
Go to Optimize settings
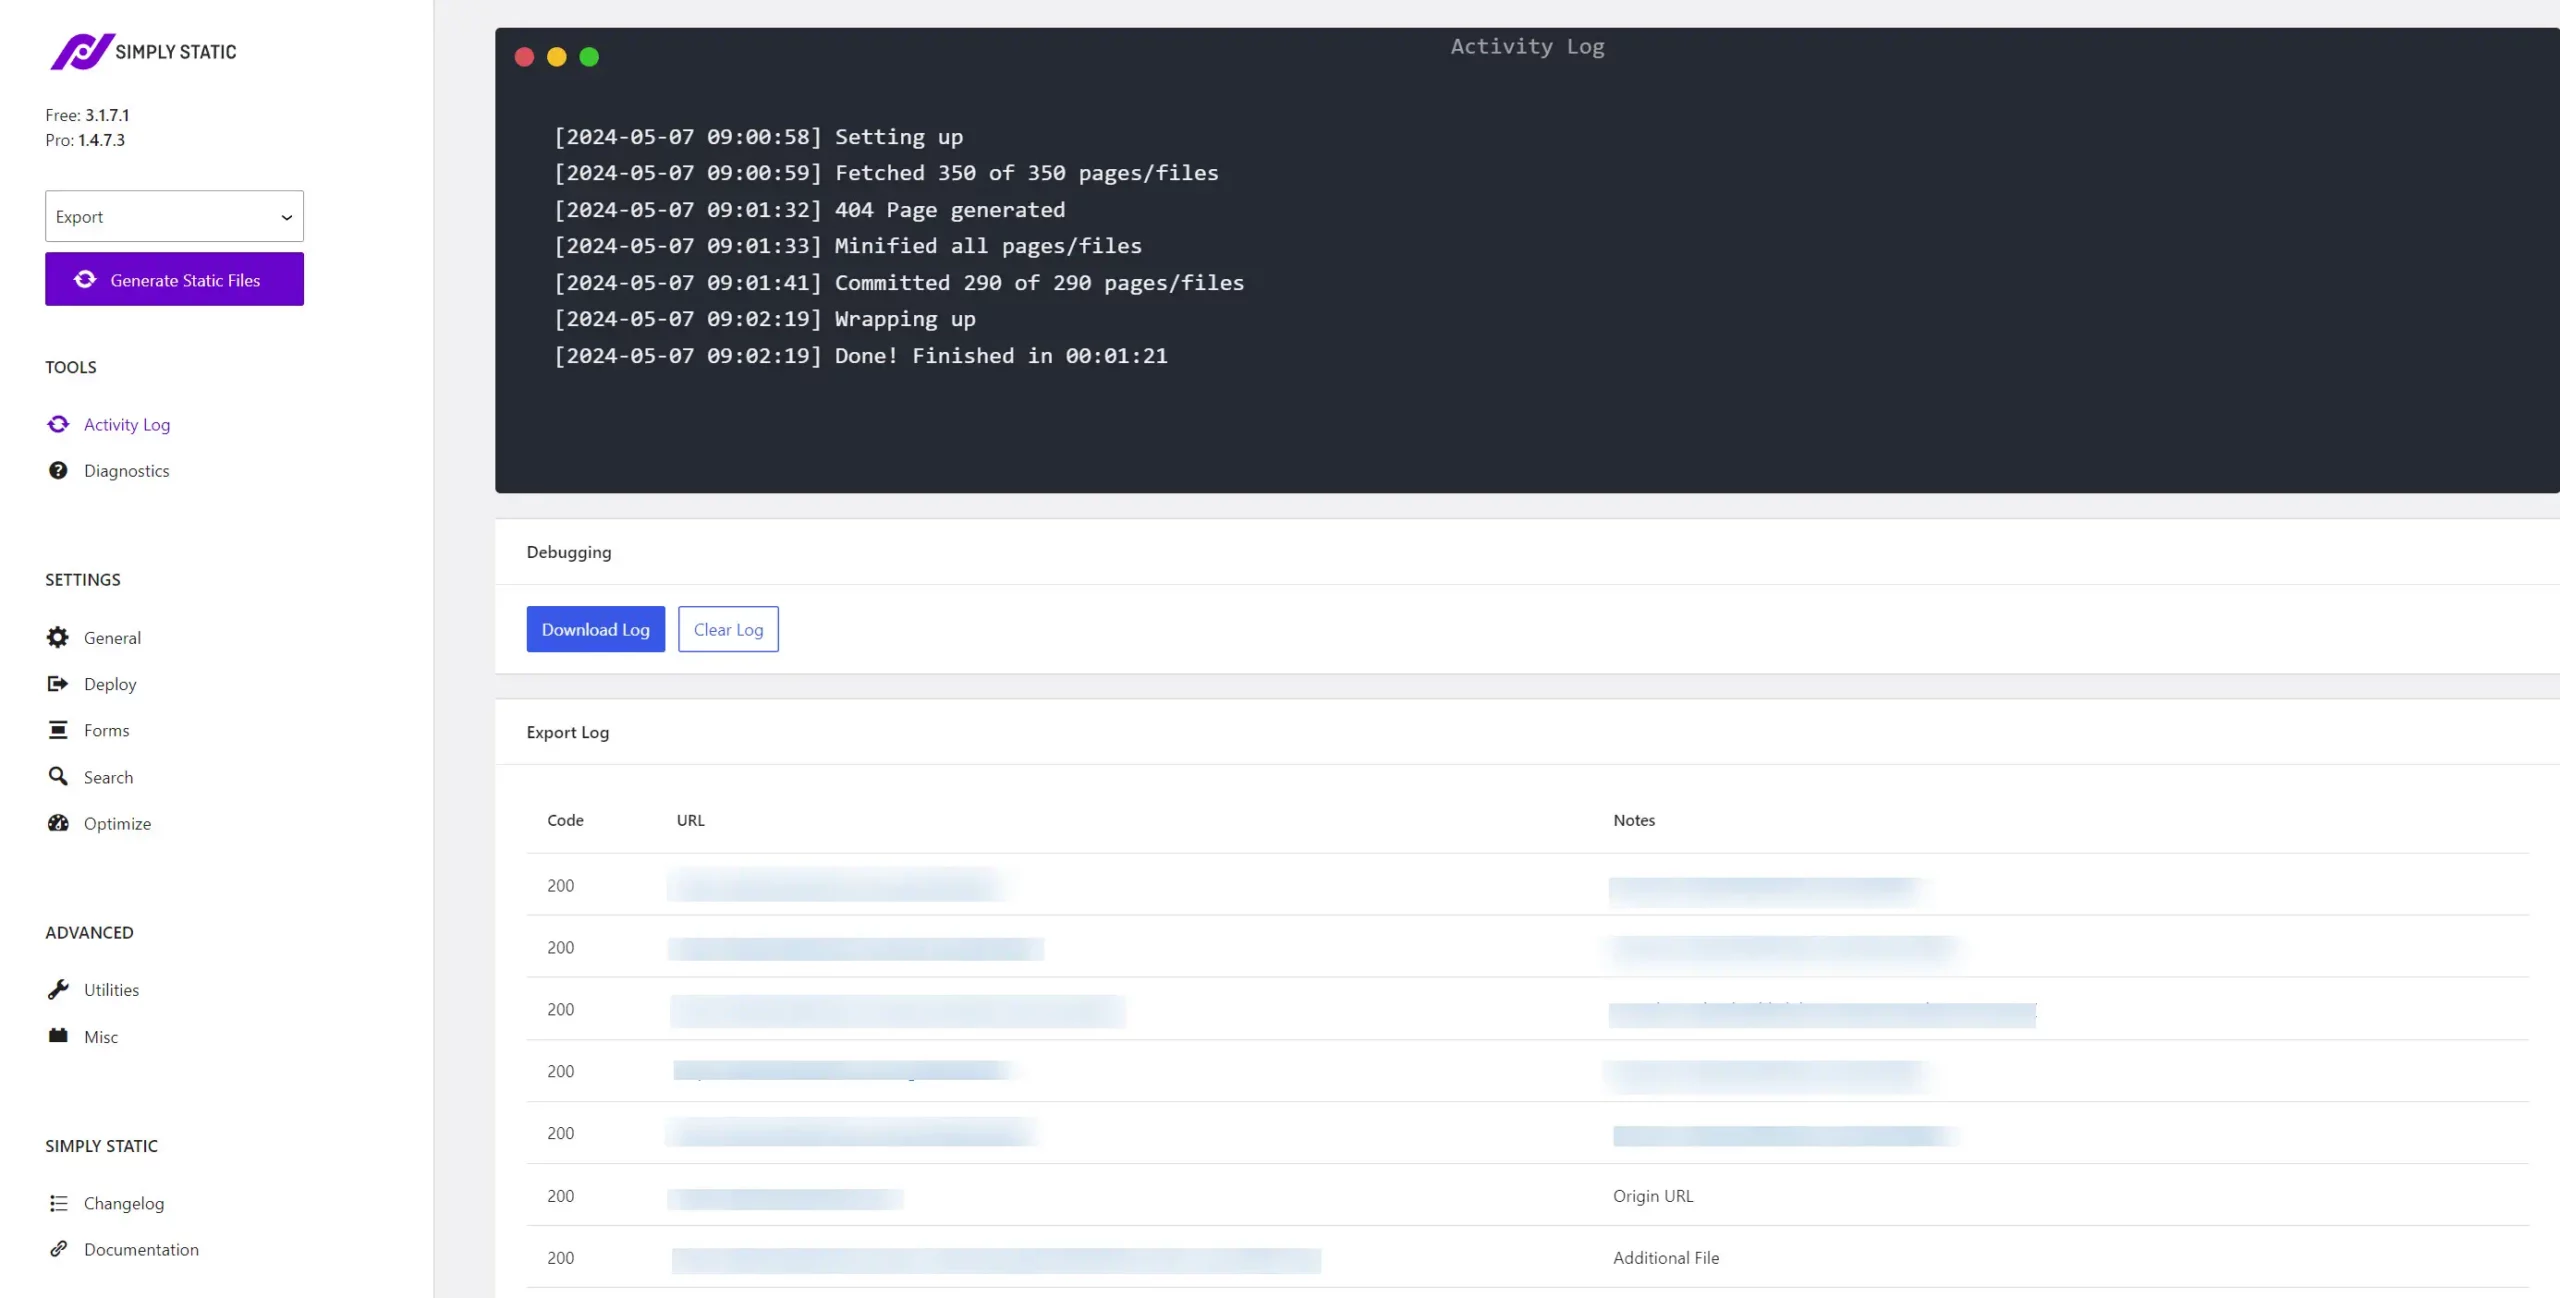pos(117,823)
